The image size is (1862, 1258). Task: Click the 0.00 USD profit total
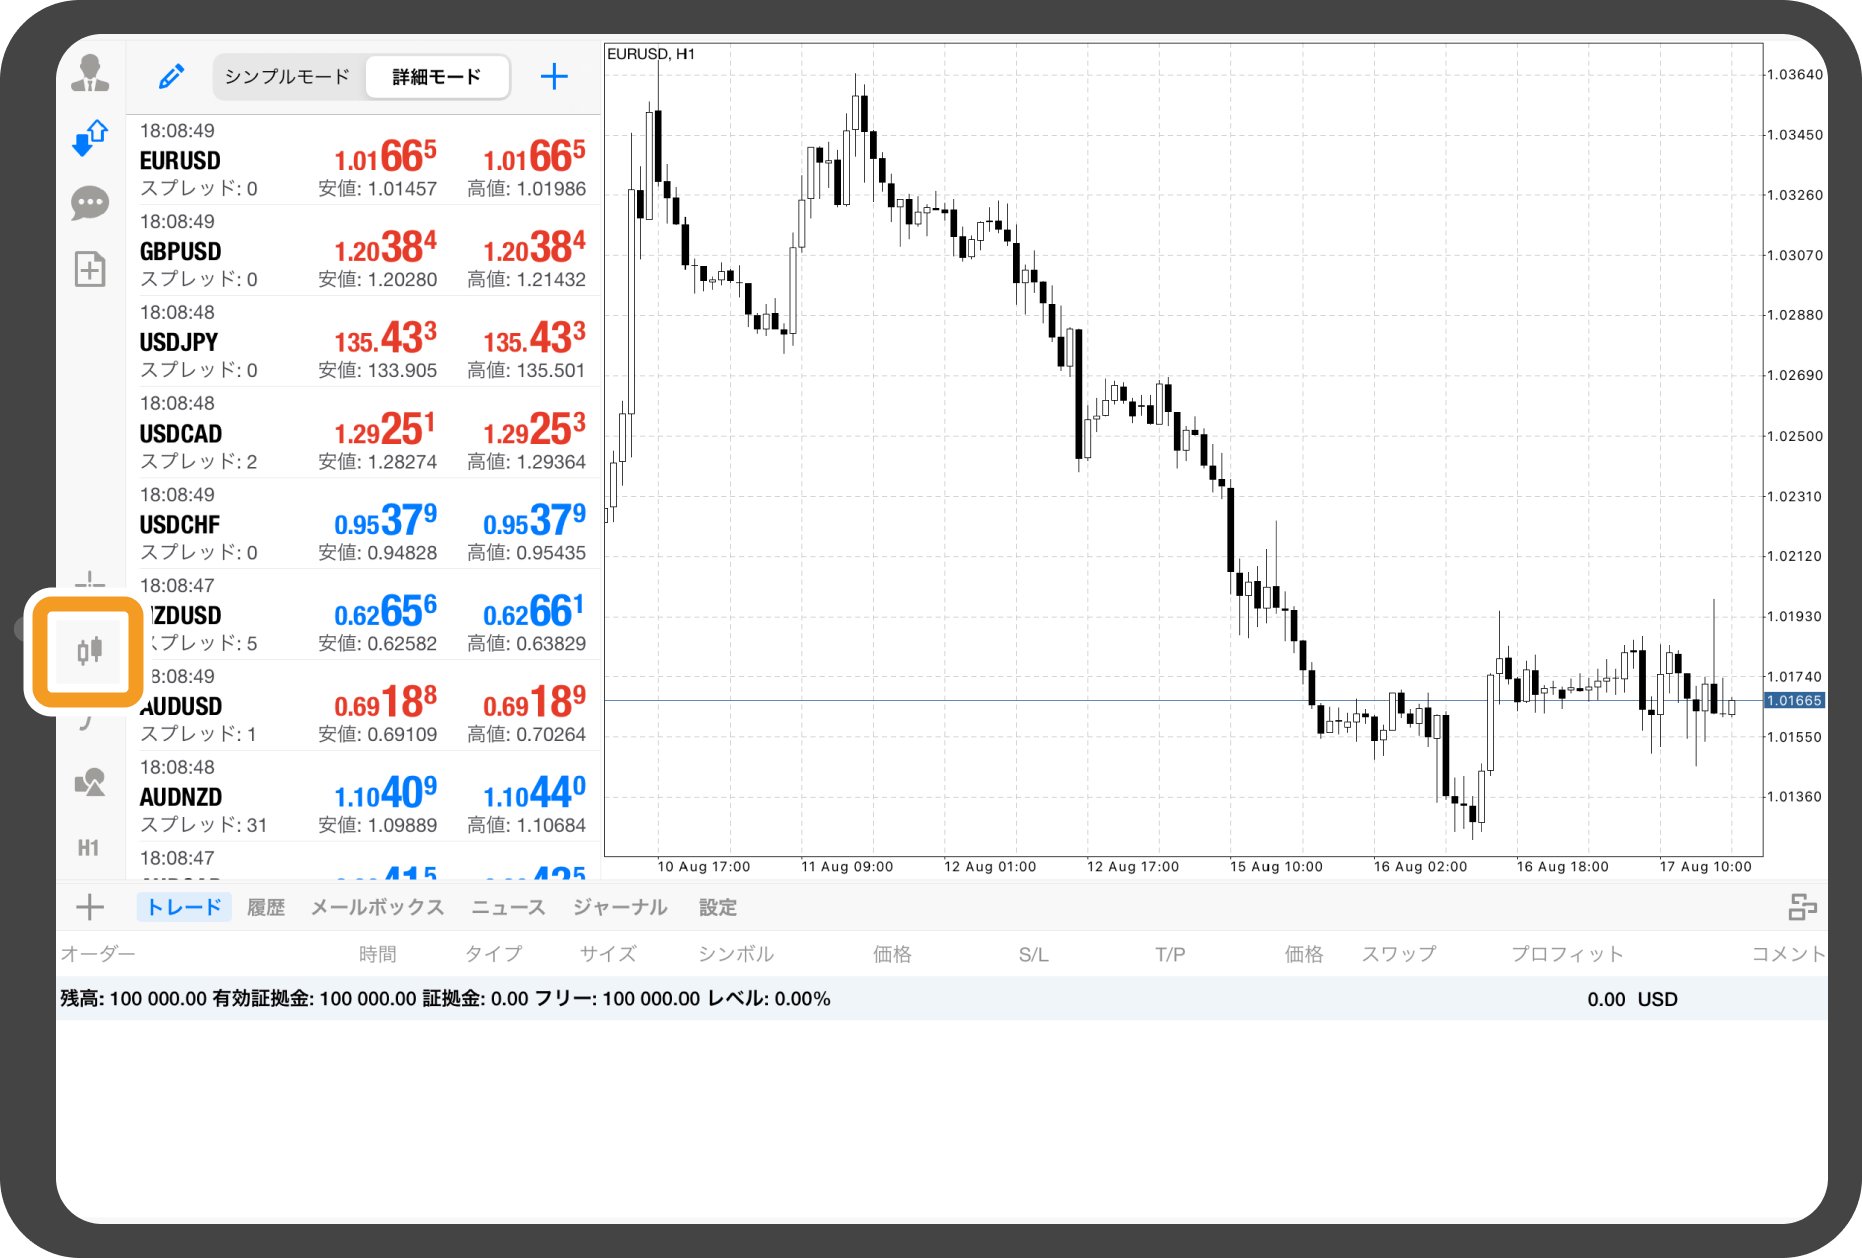(x=1632, y=999)
